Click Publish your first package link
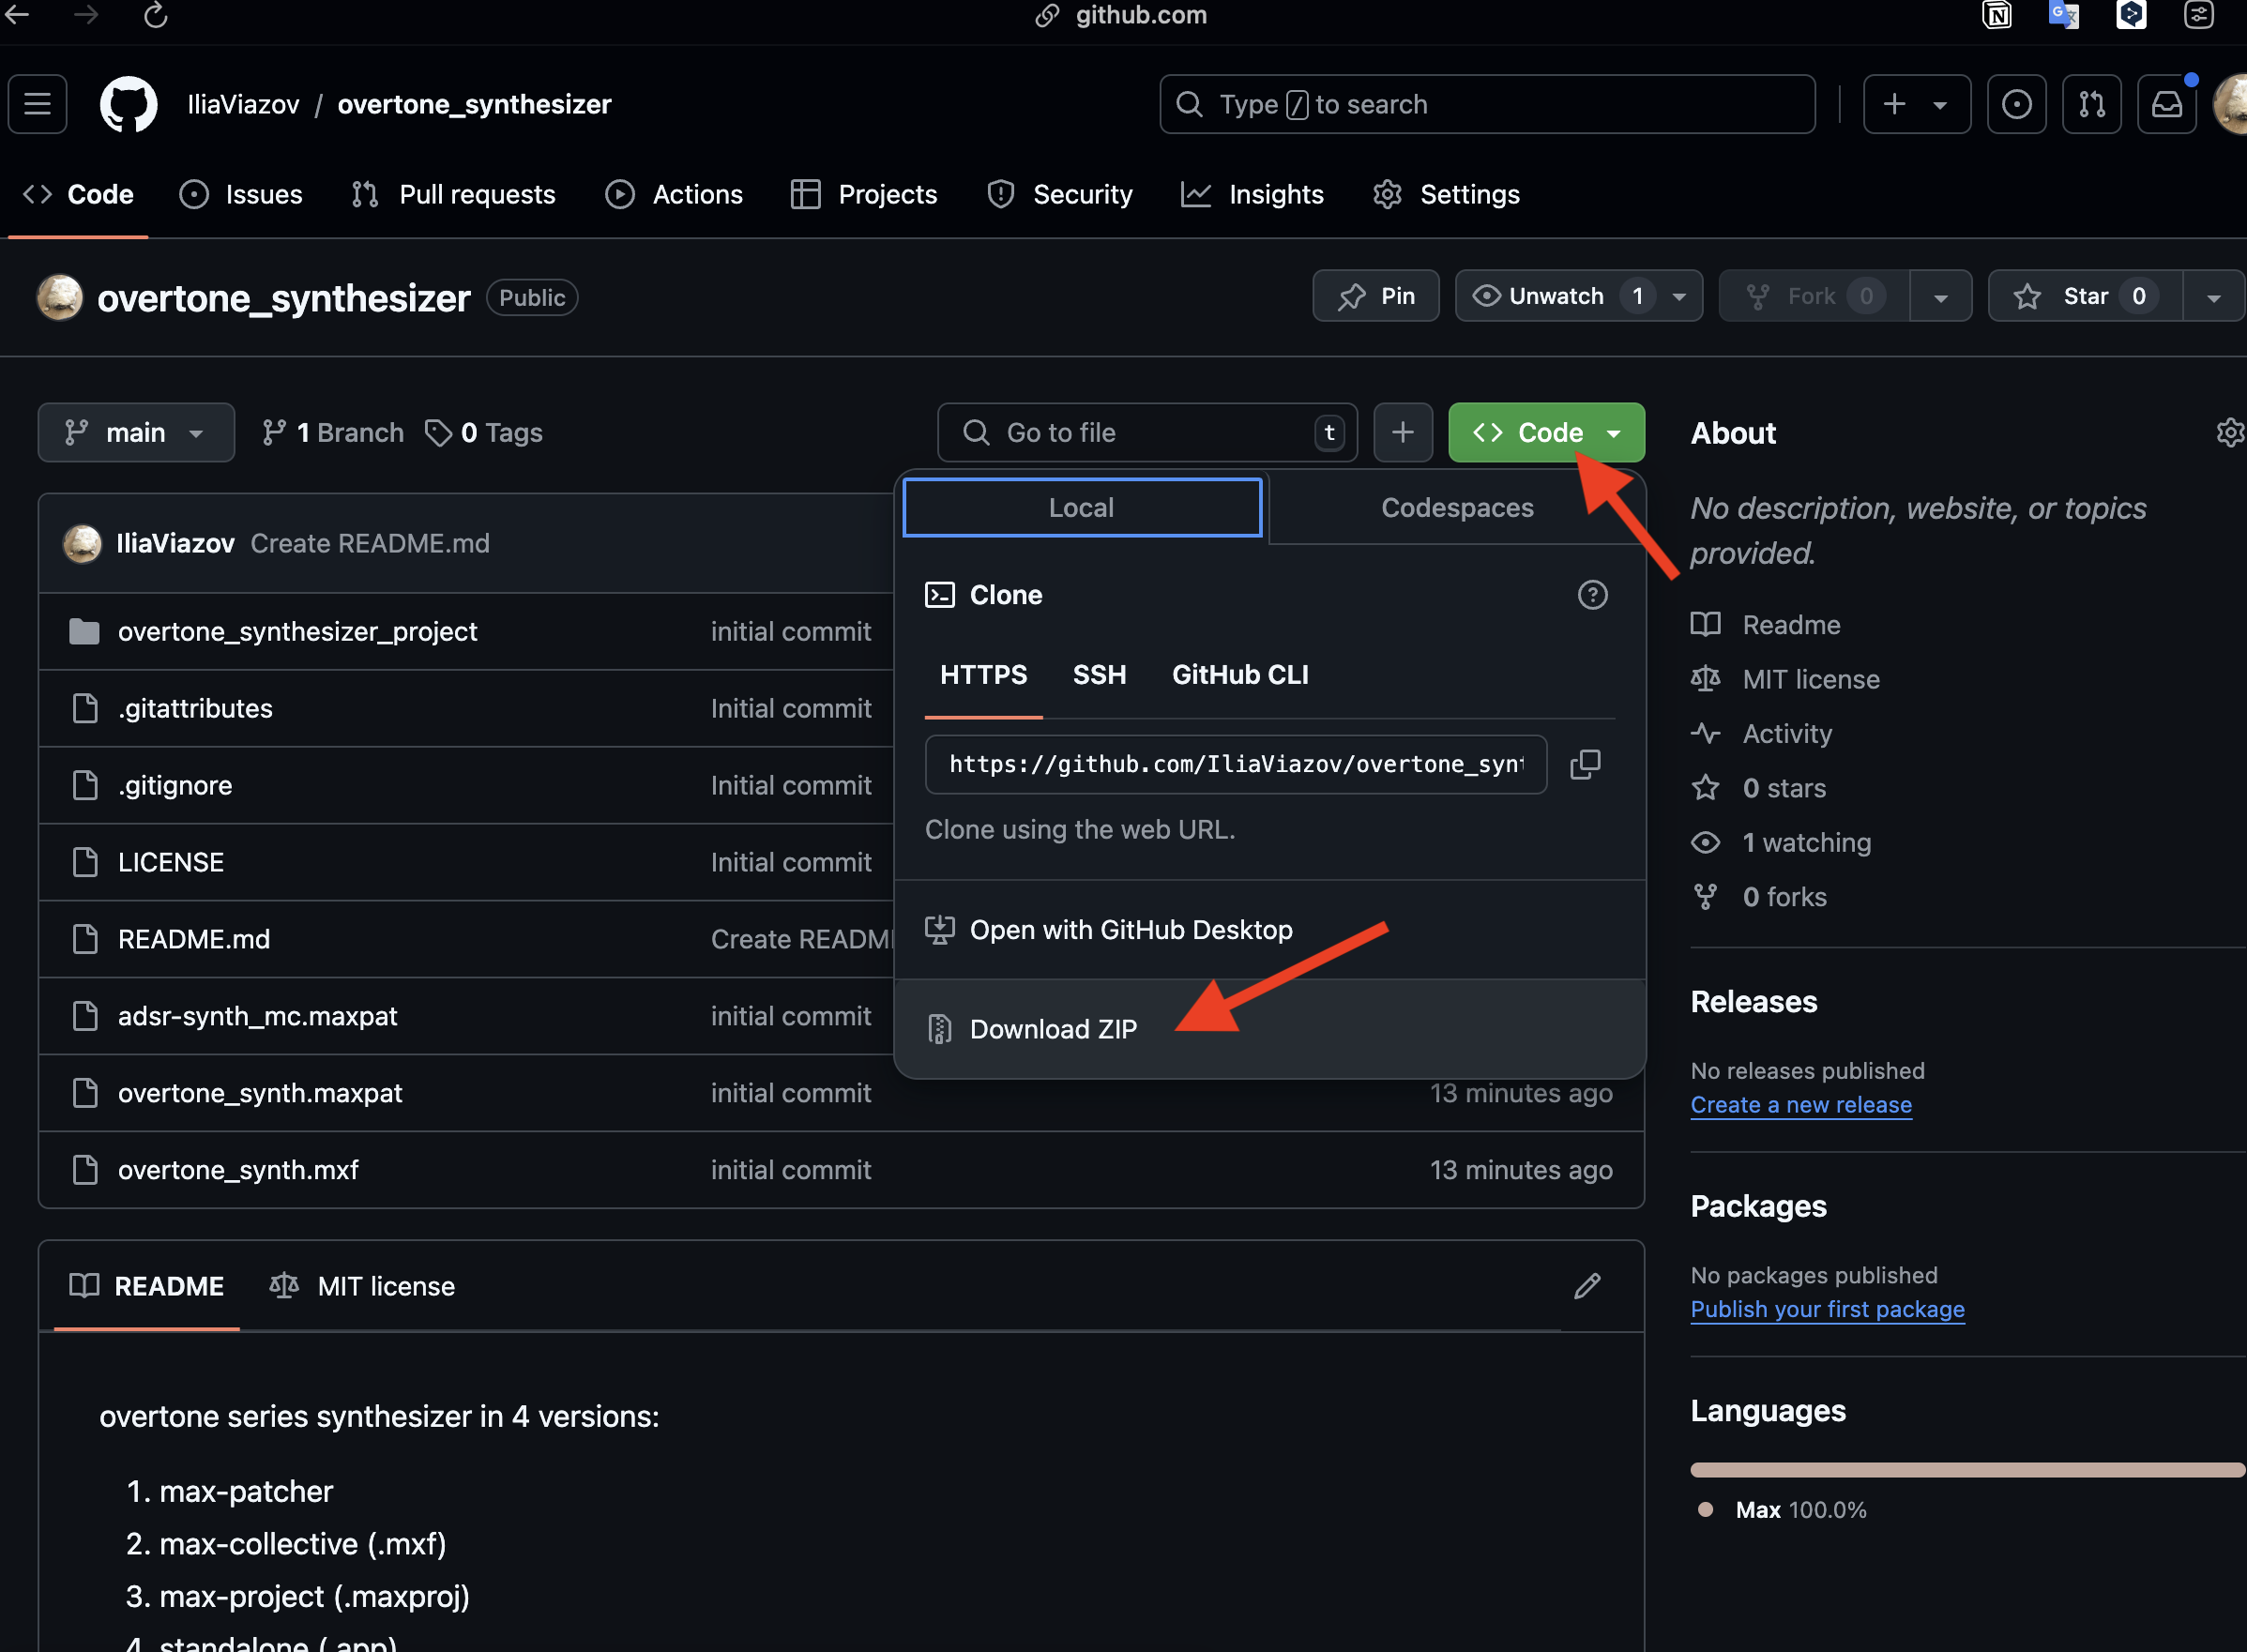The height and width of the screenshot is (1652, 2247). pos(1827,1310)
